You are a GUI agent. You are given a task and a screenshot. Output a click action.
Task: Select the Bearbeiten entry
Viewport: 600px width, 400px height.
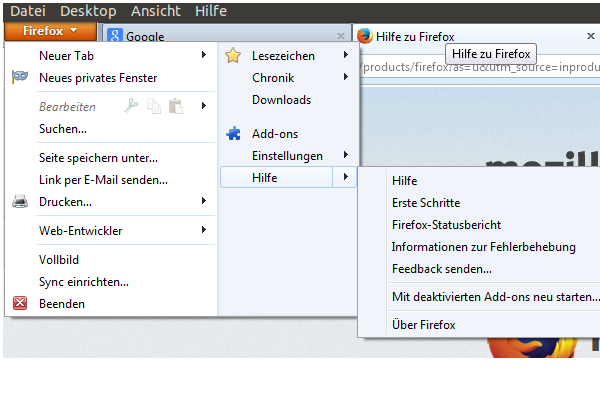click(67, 107)
